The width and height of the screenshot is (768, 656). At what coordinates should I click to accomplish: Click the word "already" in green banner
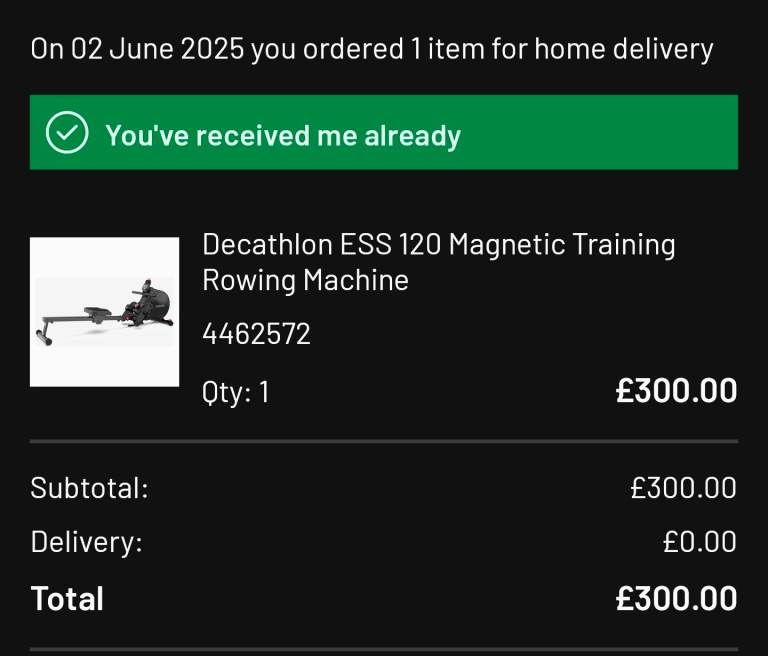412,135
